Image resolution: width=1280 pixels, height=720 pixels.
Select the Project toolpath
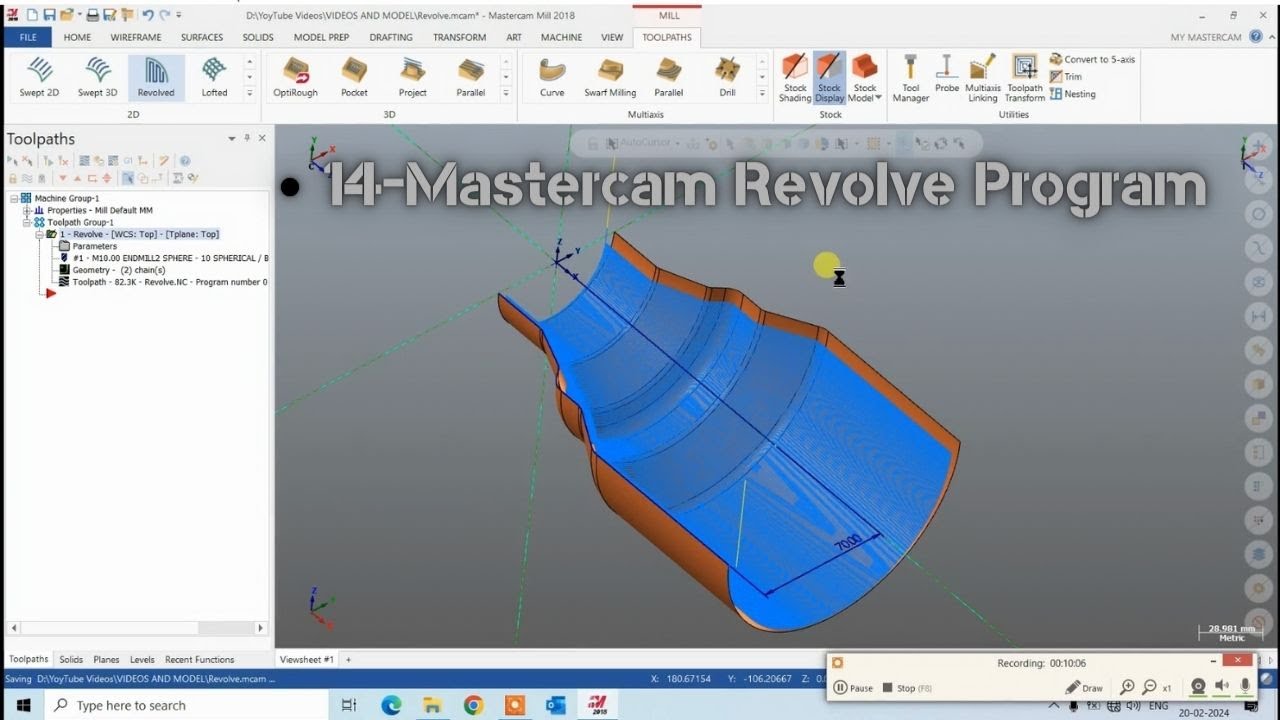point(412,77)
